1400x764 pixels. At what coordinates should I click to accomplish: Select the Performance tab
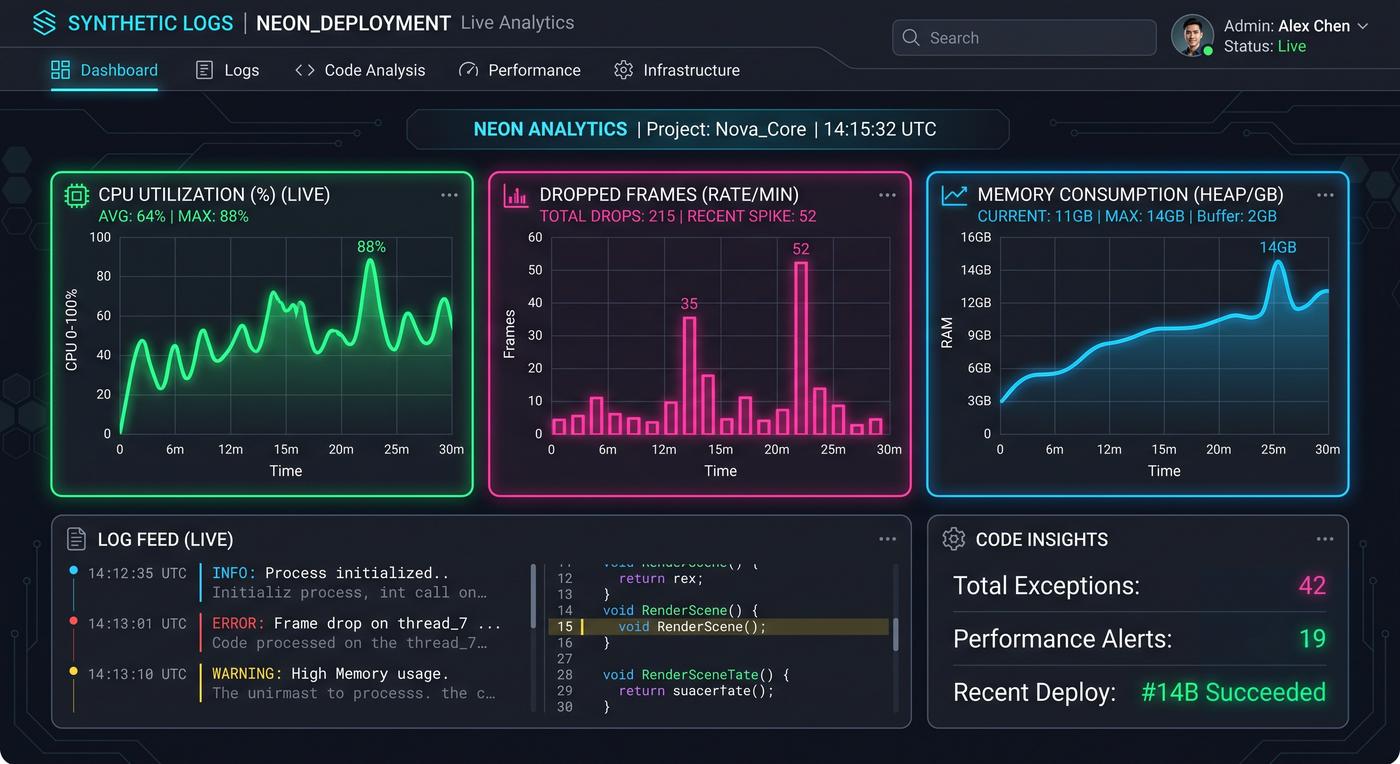click(519, 70)
